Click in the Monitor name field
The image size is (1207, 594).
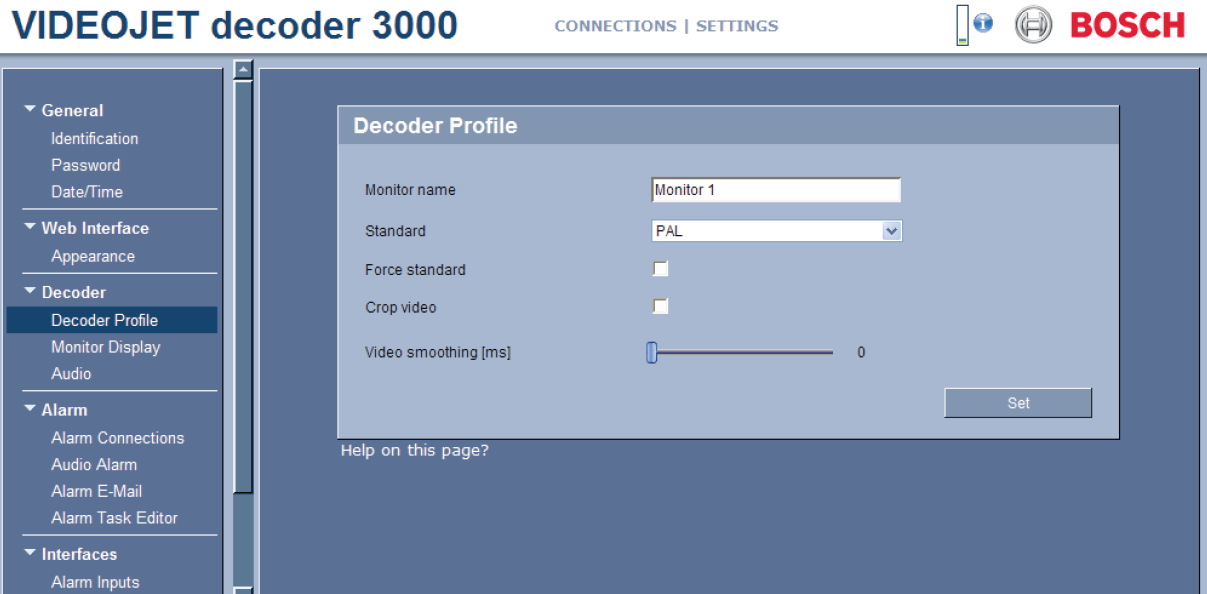tap(776, 190)
